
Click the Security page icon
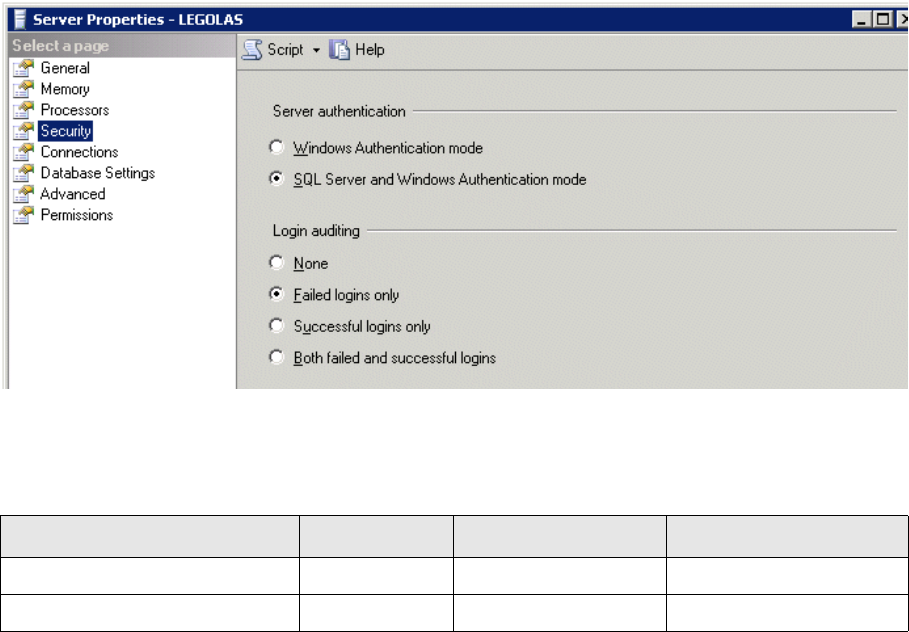(x=23, y=131)
